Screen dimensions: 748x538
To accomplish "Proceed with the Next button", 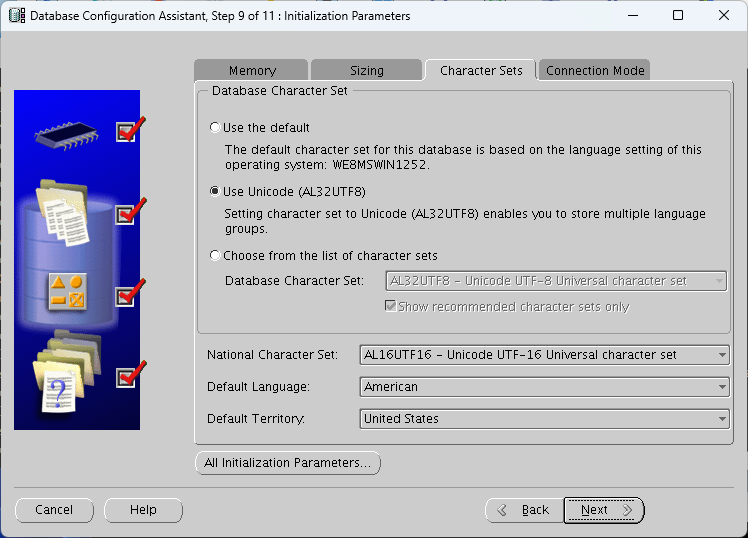I will (x=604, y=510).
